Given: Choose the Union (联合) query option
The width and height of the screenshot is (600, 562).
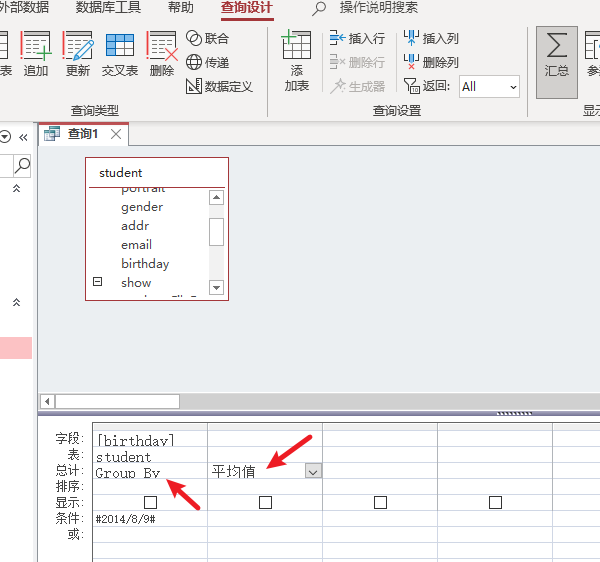Looking at the screenshot, I should [x=208, y=38].
